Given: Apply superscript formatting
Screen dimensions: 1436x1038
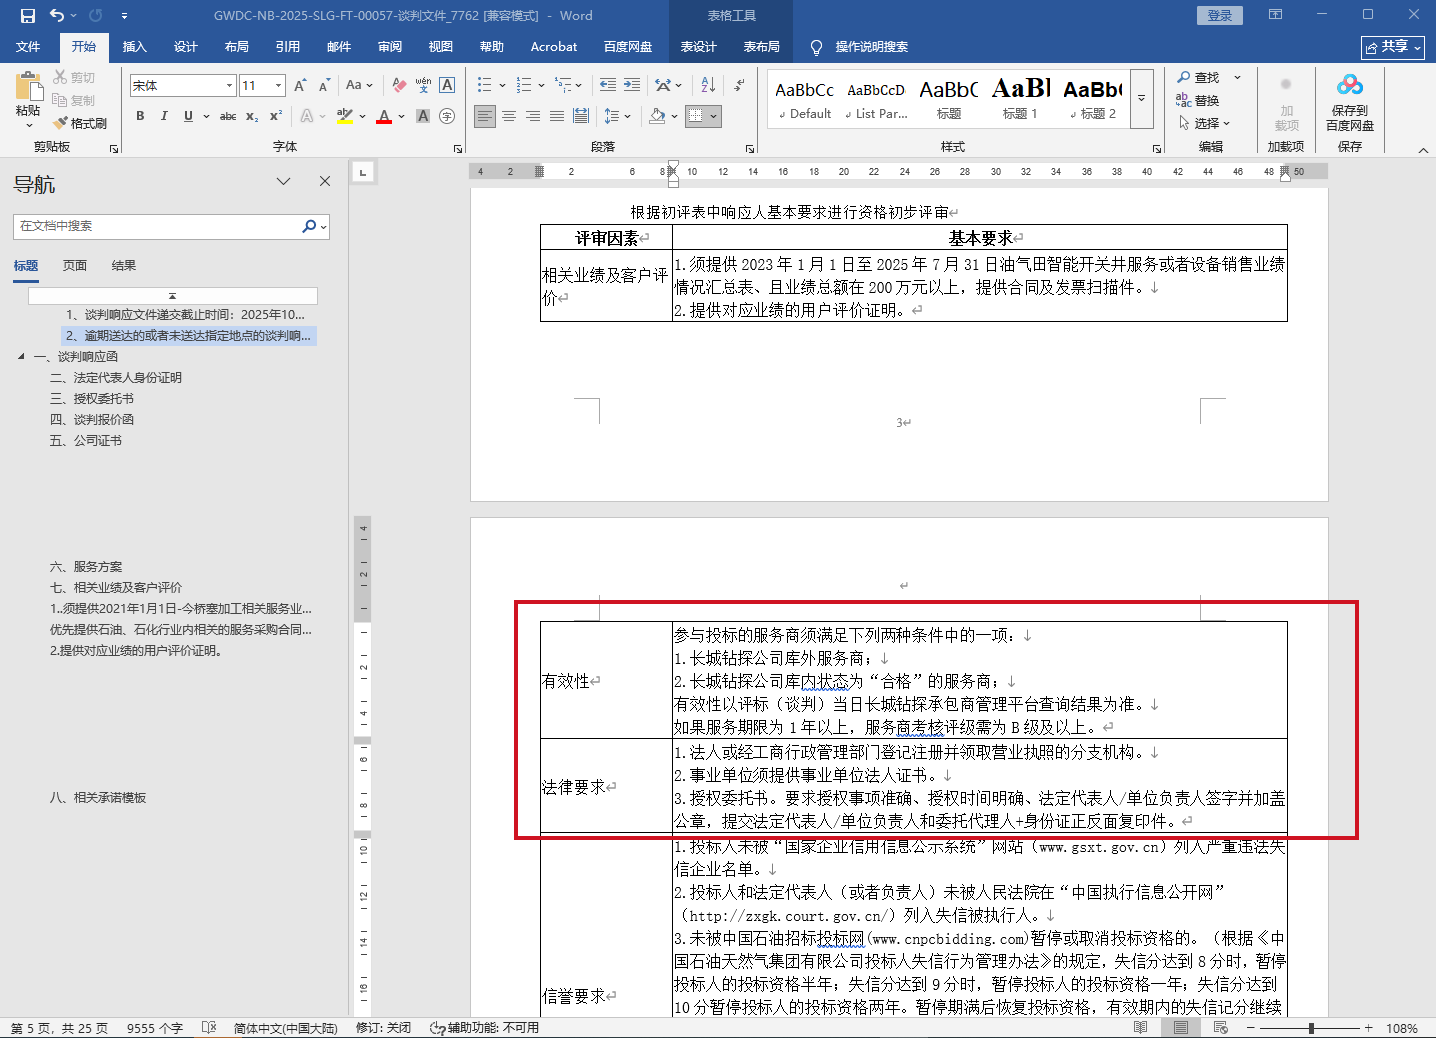Looking at the screenshot, I should (x=276, y=116).
